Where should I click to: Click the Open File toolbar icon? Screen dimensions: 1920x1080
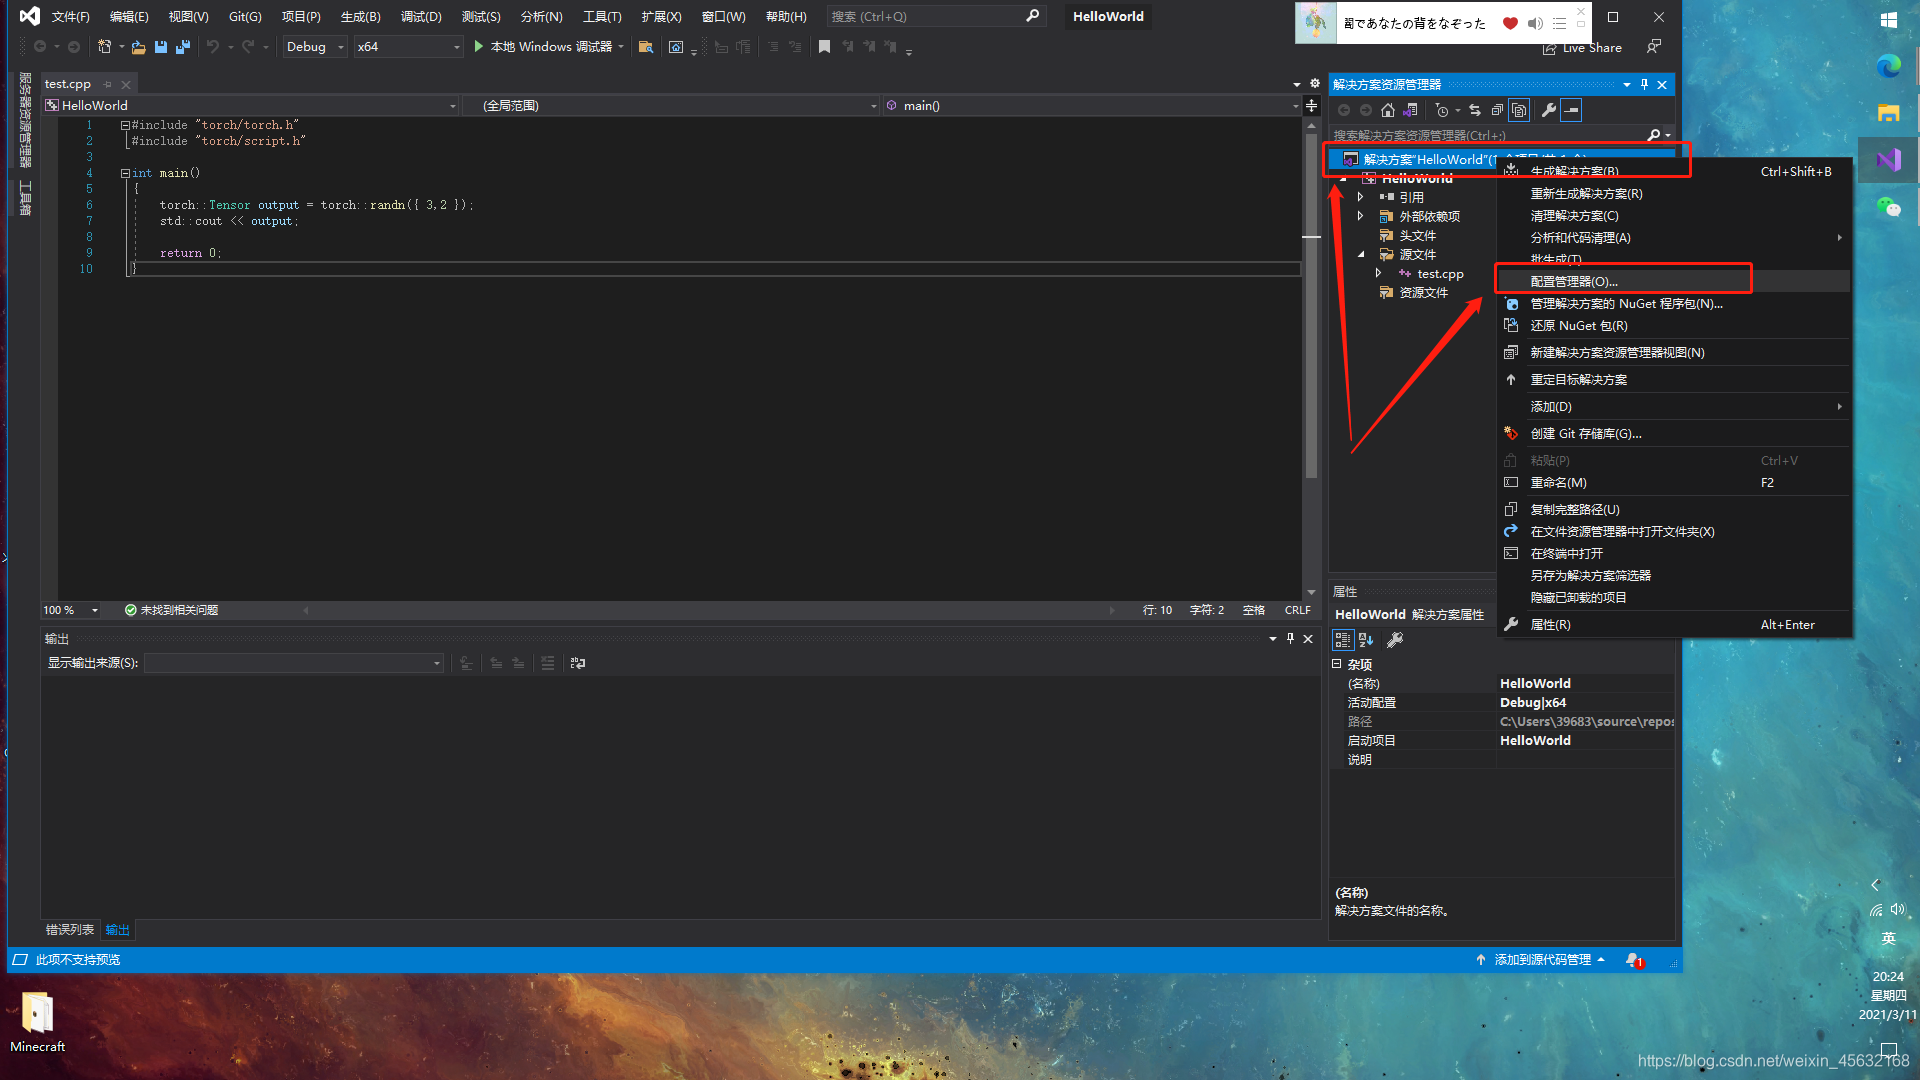pos(139,47)
